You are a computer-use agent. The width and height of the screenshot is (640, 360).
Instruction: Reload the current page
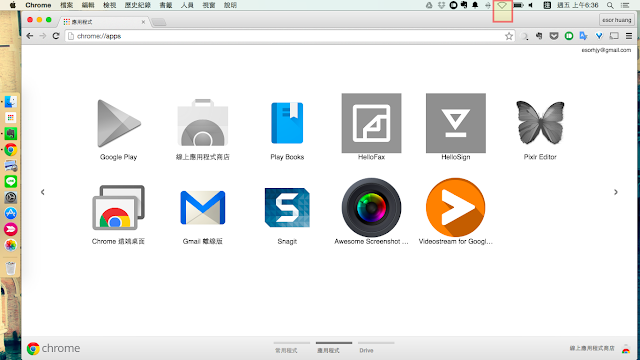point(56,36)
